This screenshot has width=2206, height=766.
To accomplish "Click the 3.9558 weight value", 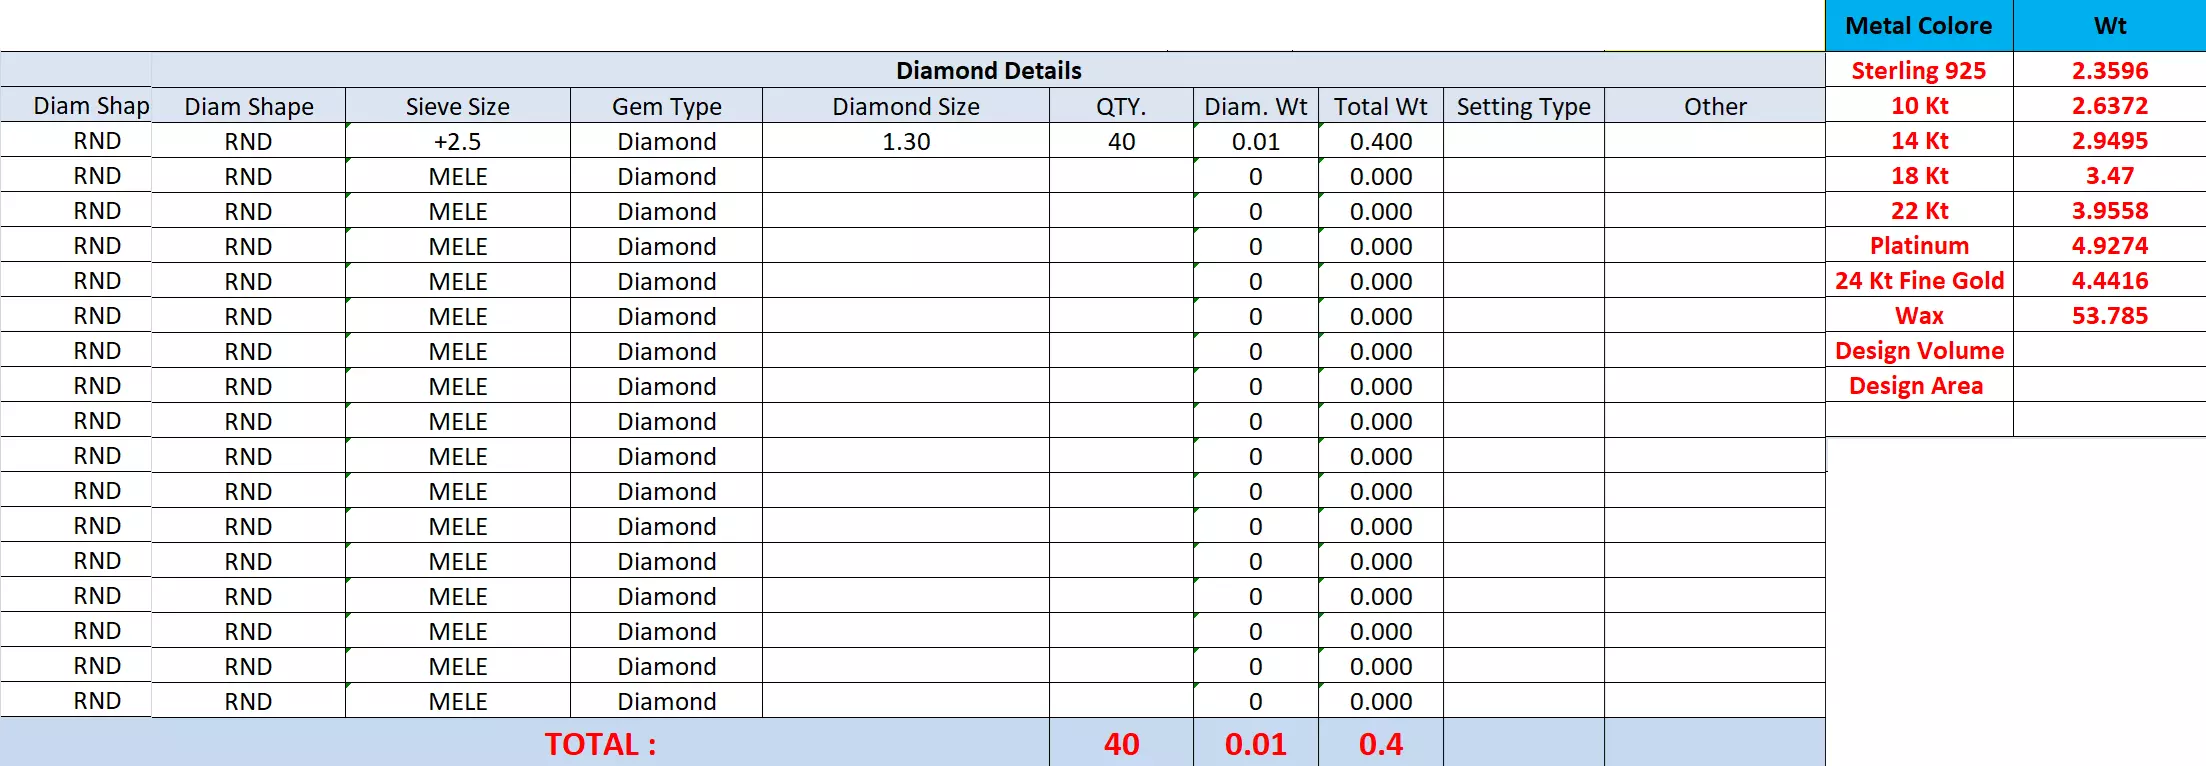I will tap(2110, 210).
